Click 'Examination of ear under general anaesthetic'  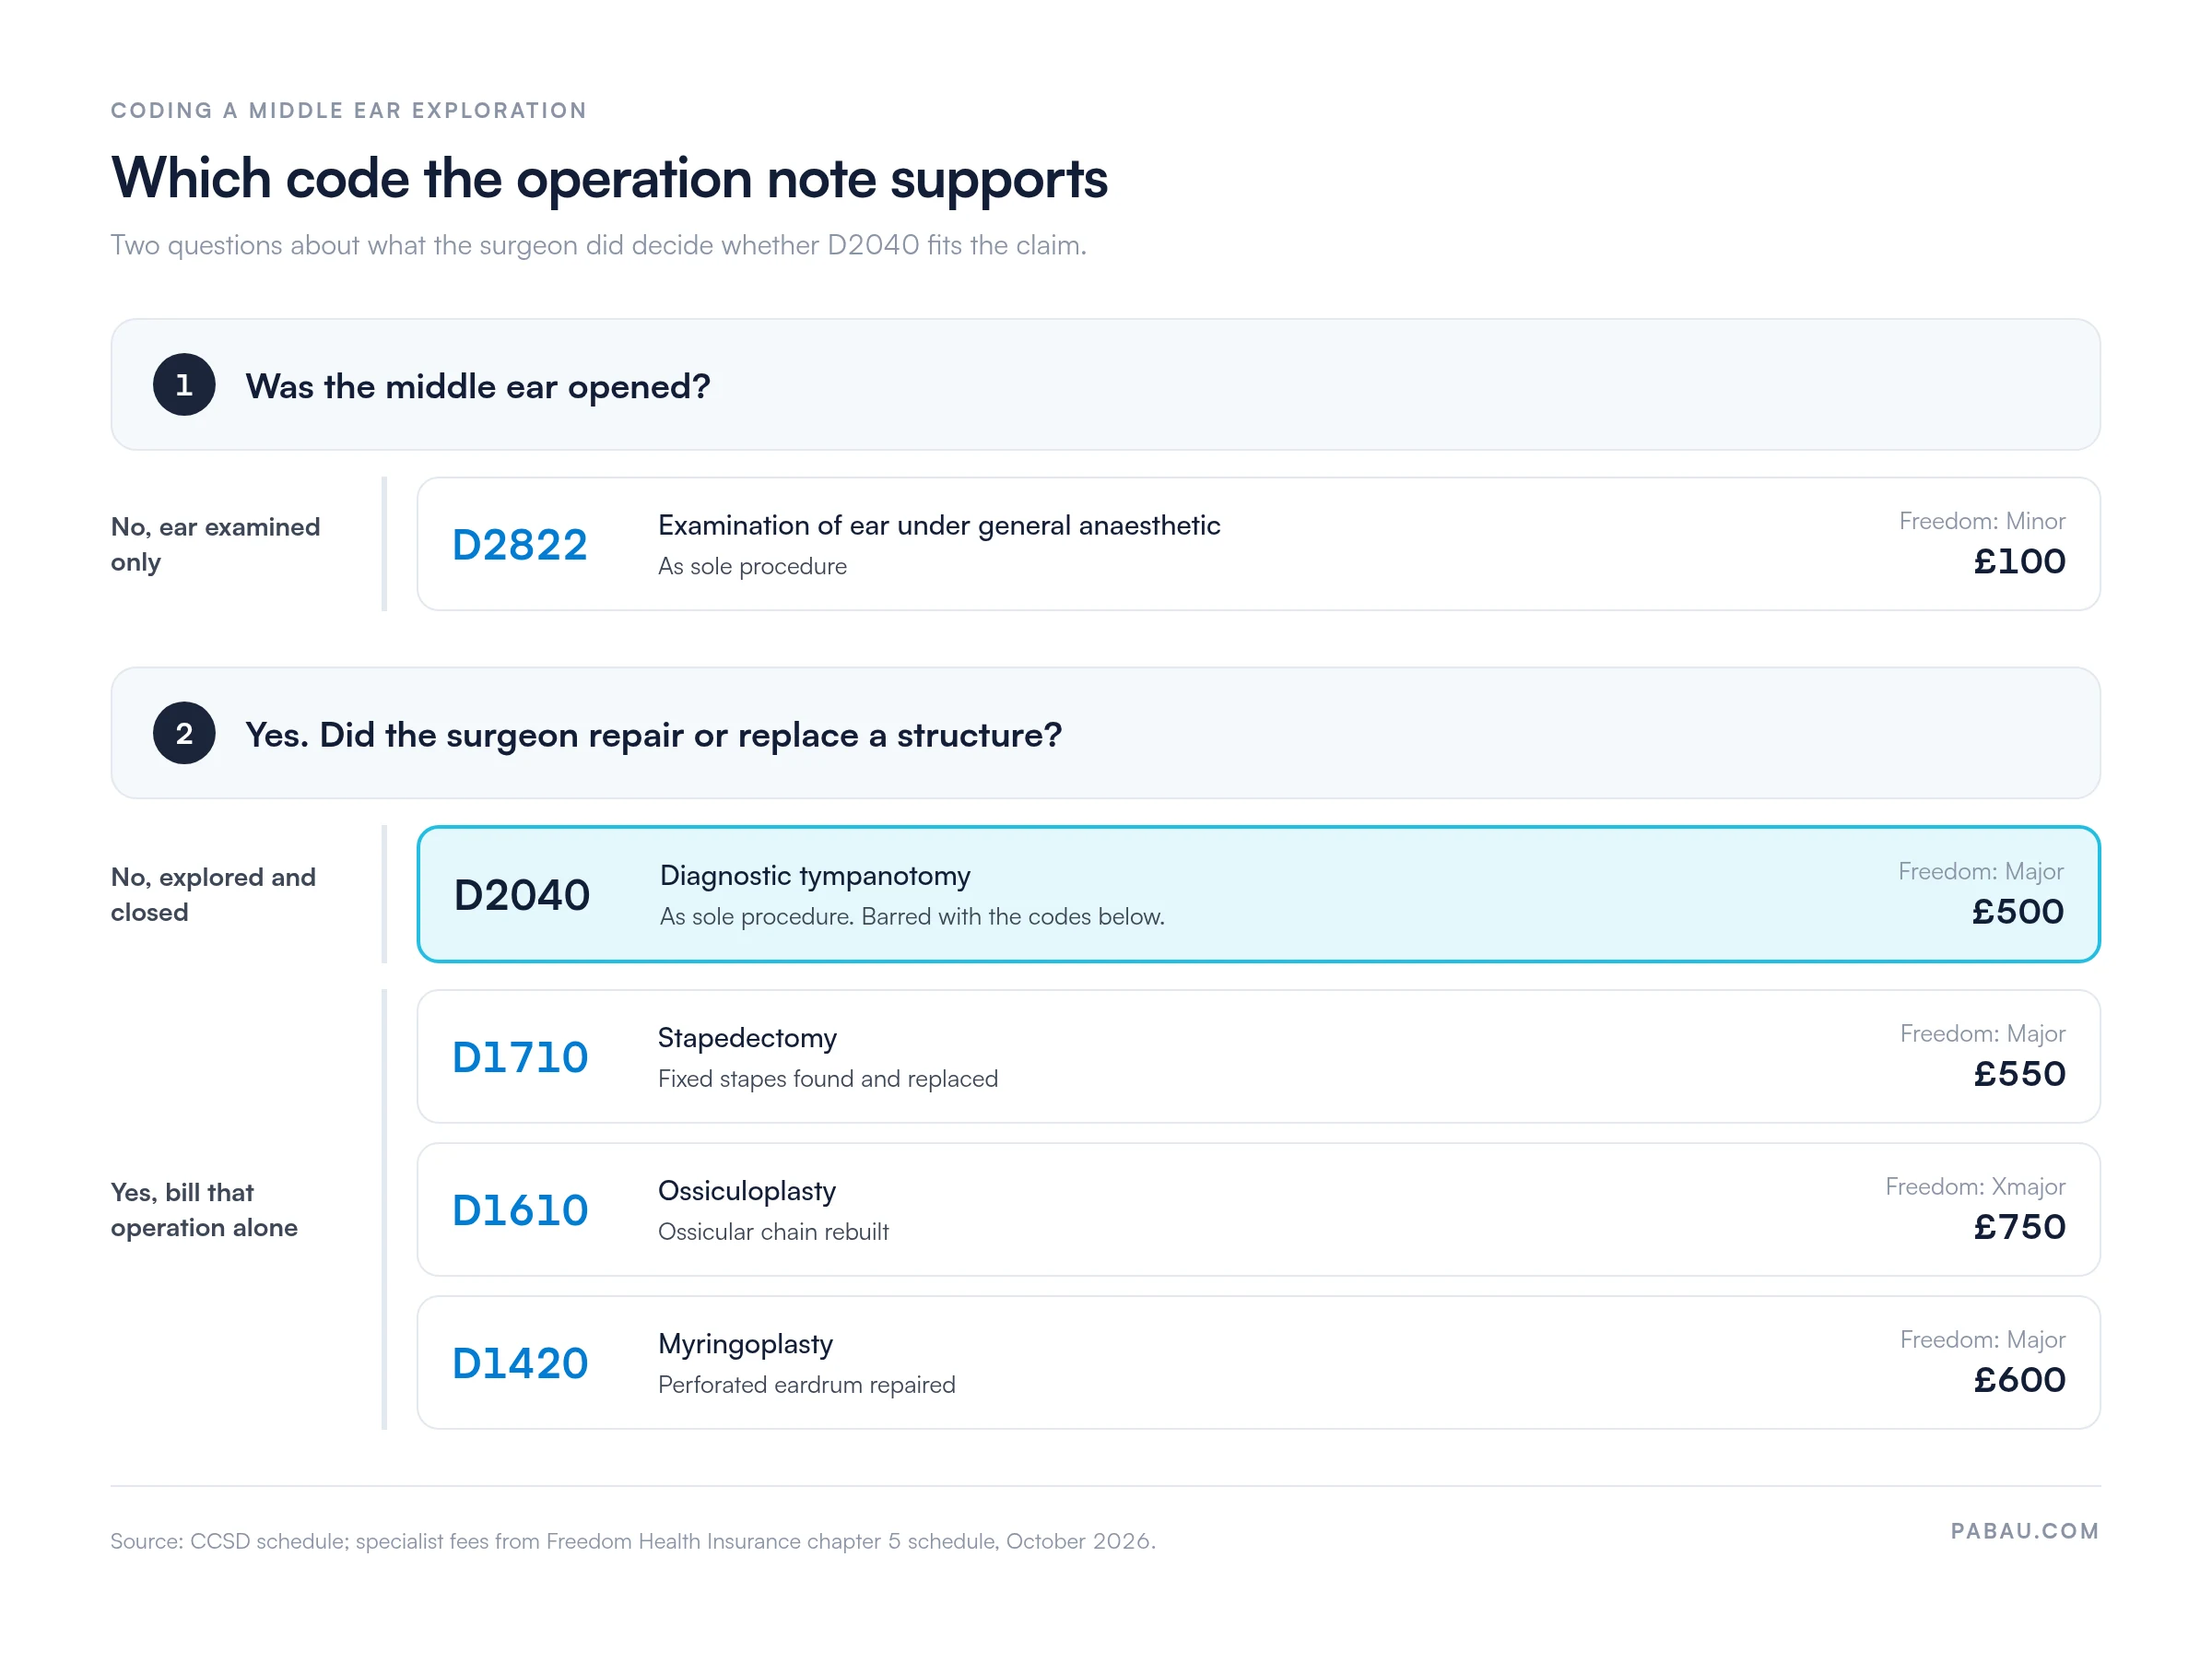939,526
